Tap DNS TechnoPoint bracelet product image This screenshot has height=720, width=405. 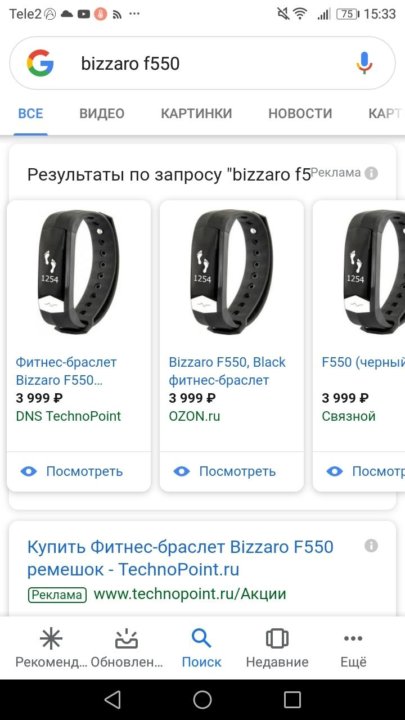pyautogui.click(x=79, y=271)
